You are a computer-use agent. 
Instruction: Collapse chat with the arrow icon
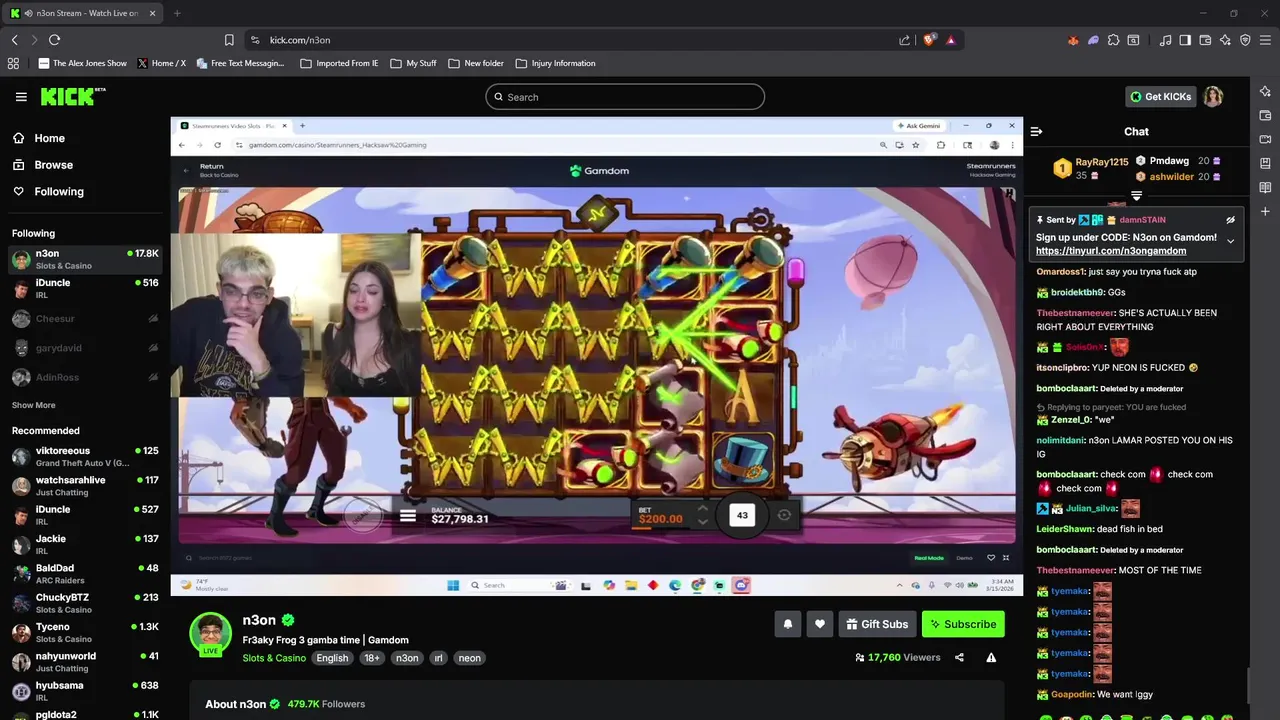click(x=1036, y=131)
